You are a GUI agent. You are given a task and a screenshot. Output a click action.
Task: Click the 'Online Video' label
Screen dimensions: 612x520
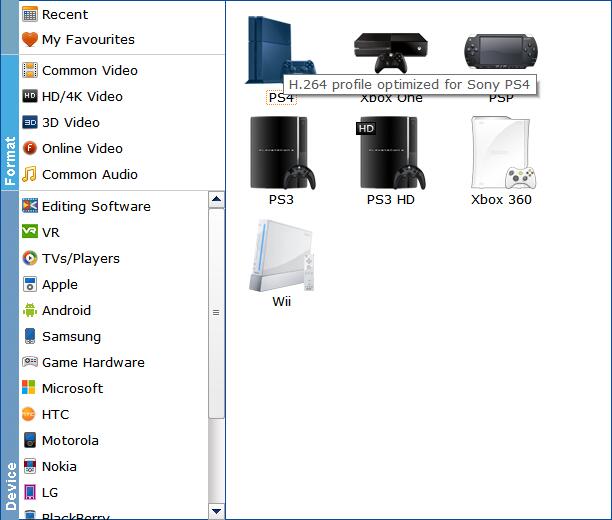[x=82, y=148]
